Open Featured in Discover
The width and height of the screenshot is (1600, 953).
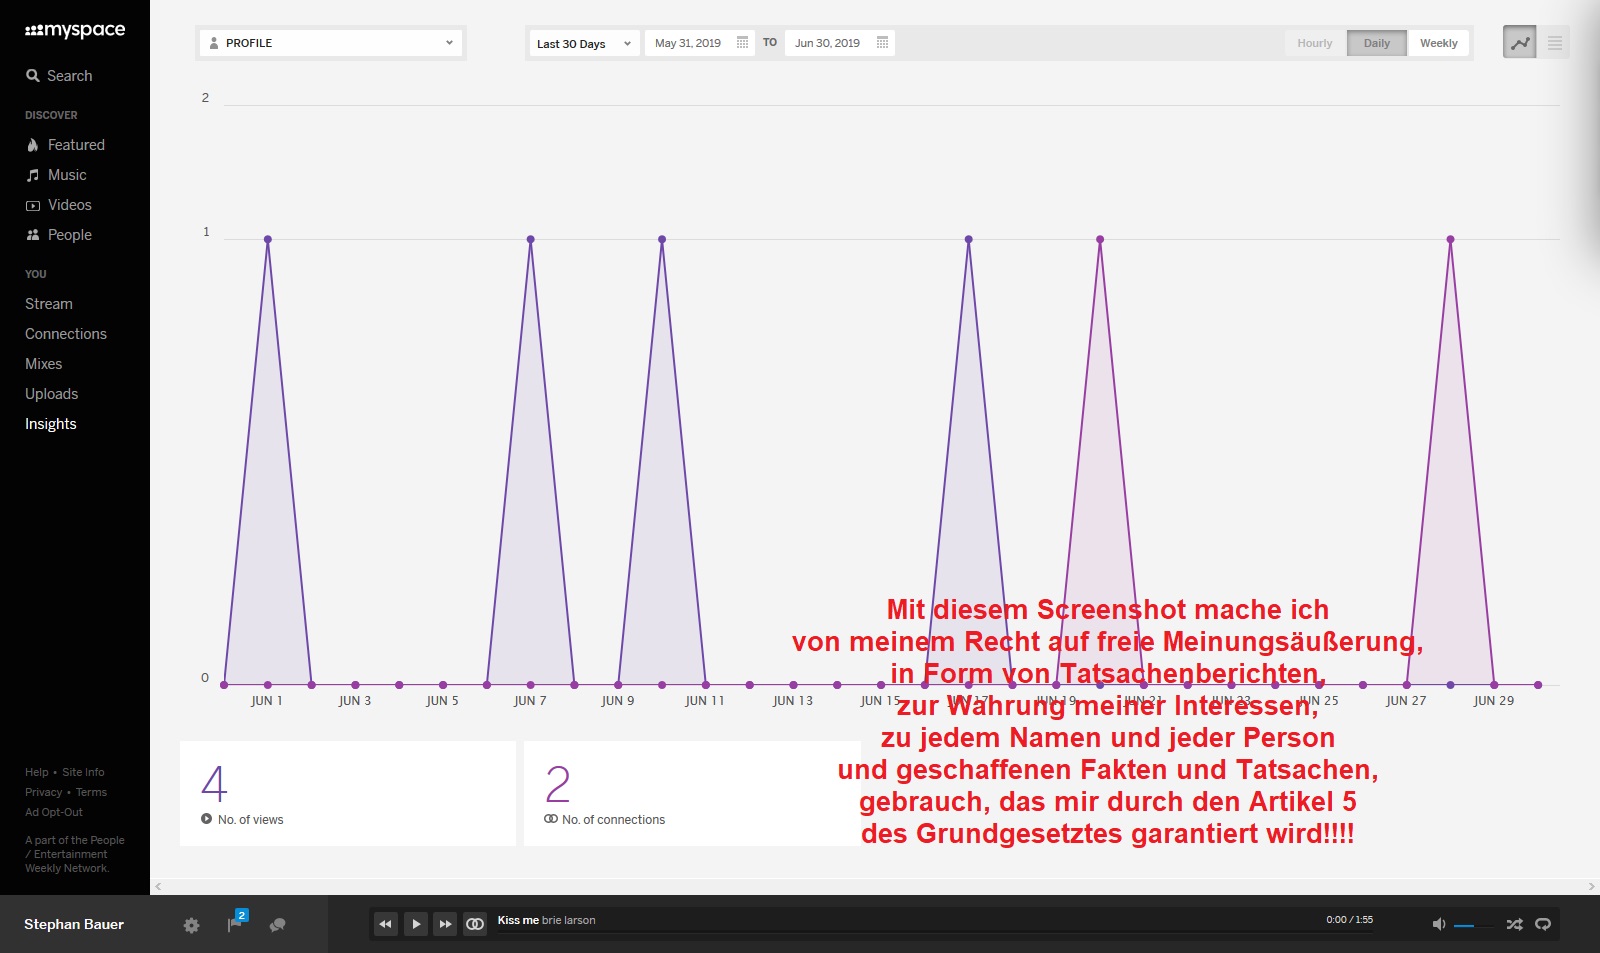[x=65, y=145]
